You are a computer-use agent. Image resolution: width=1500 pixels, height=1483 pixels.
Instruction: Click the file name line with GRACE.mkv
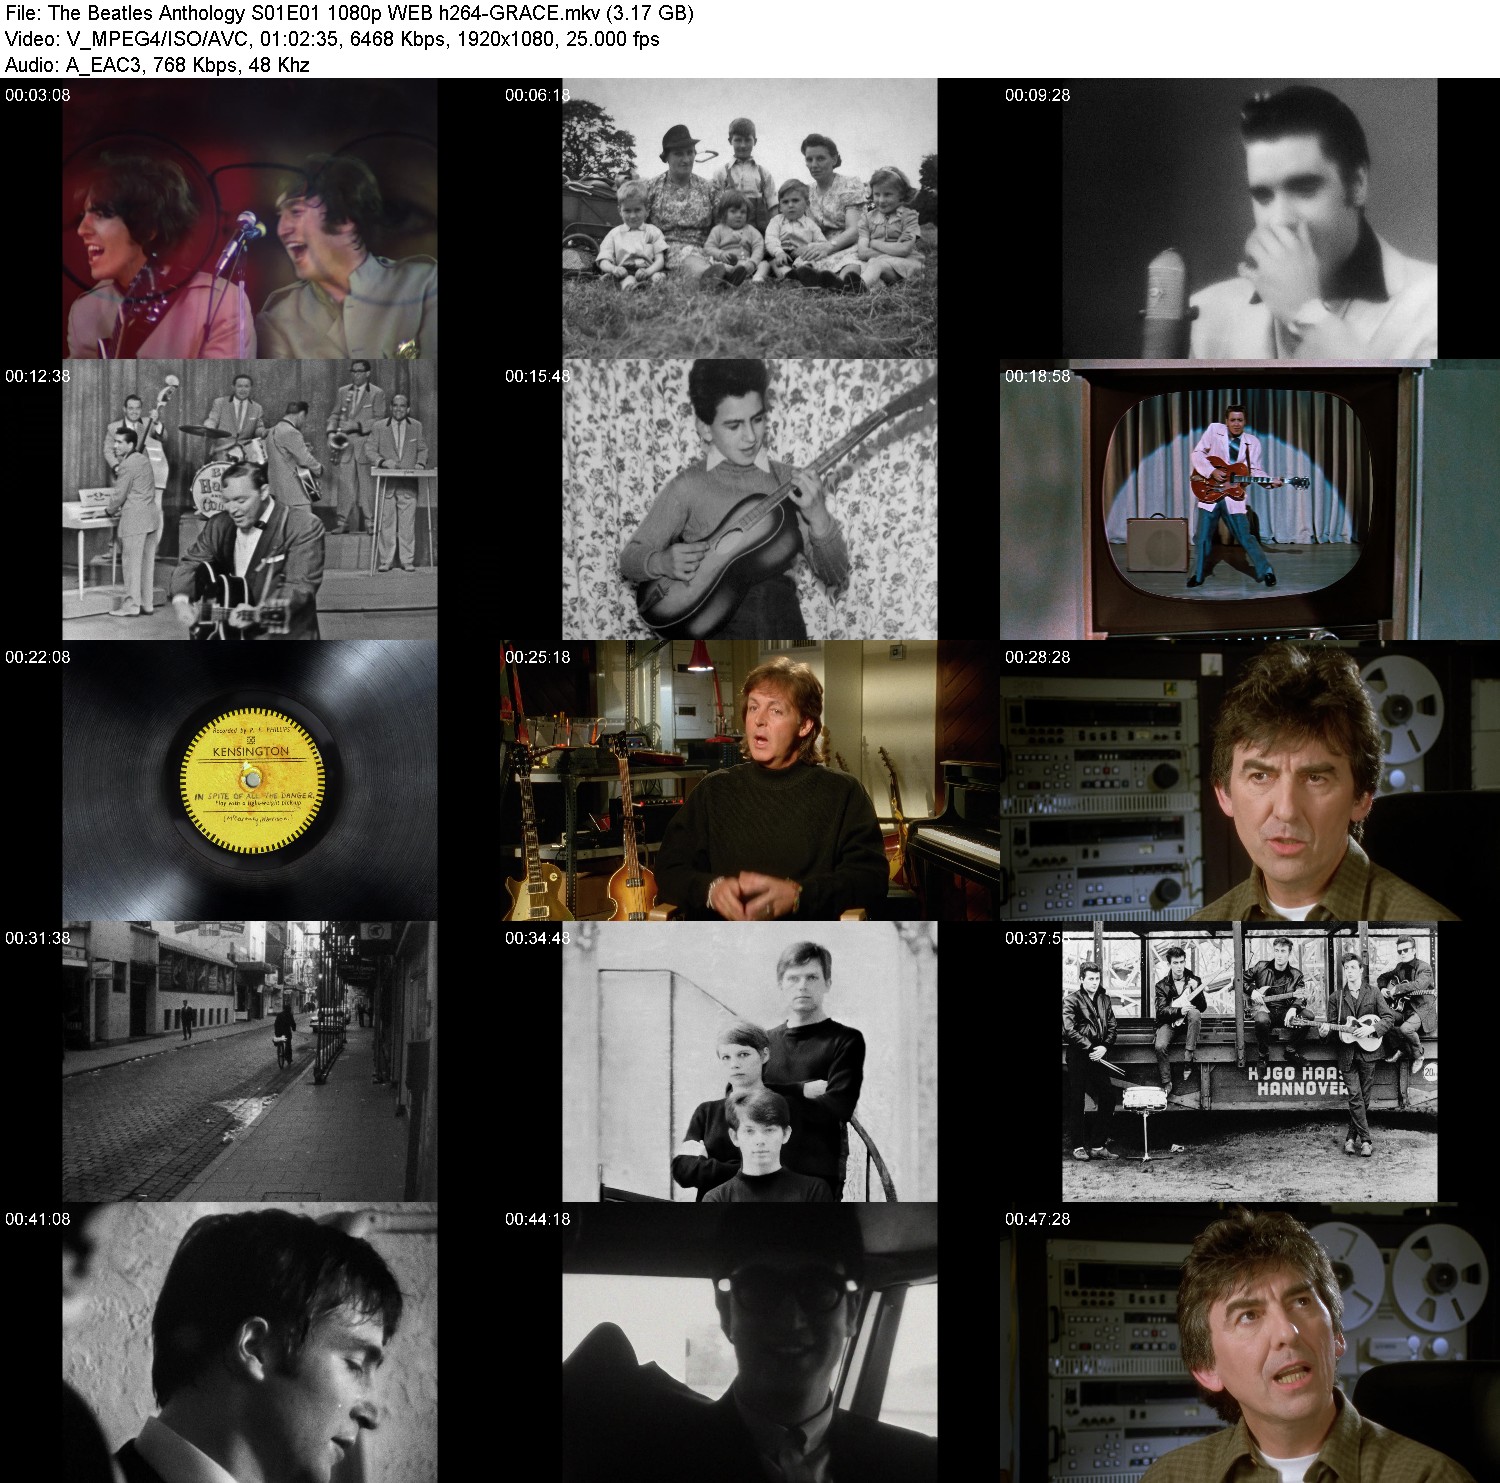(x=349, y=13)
